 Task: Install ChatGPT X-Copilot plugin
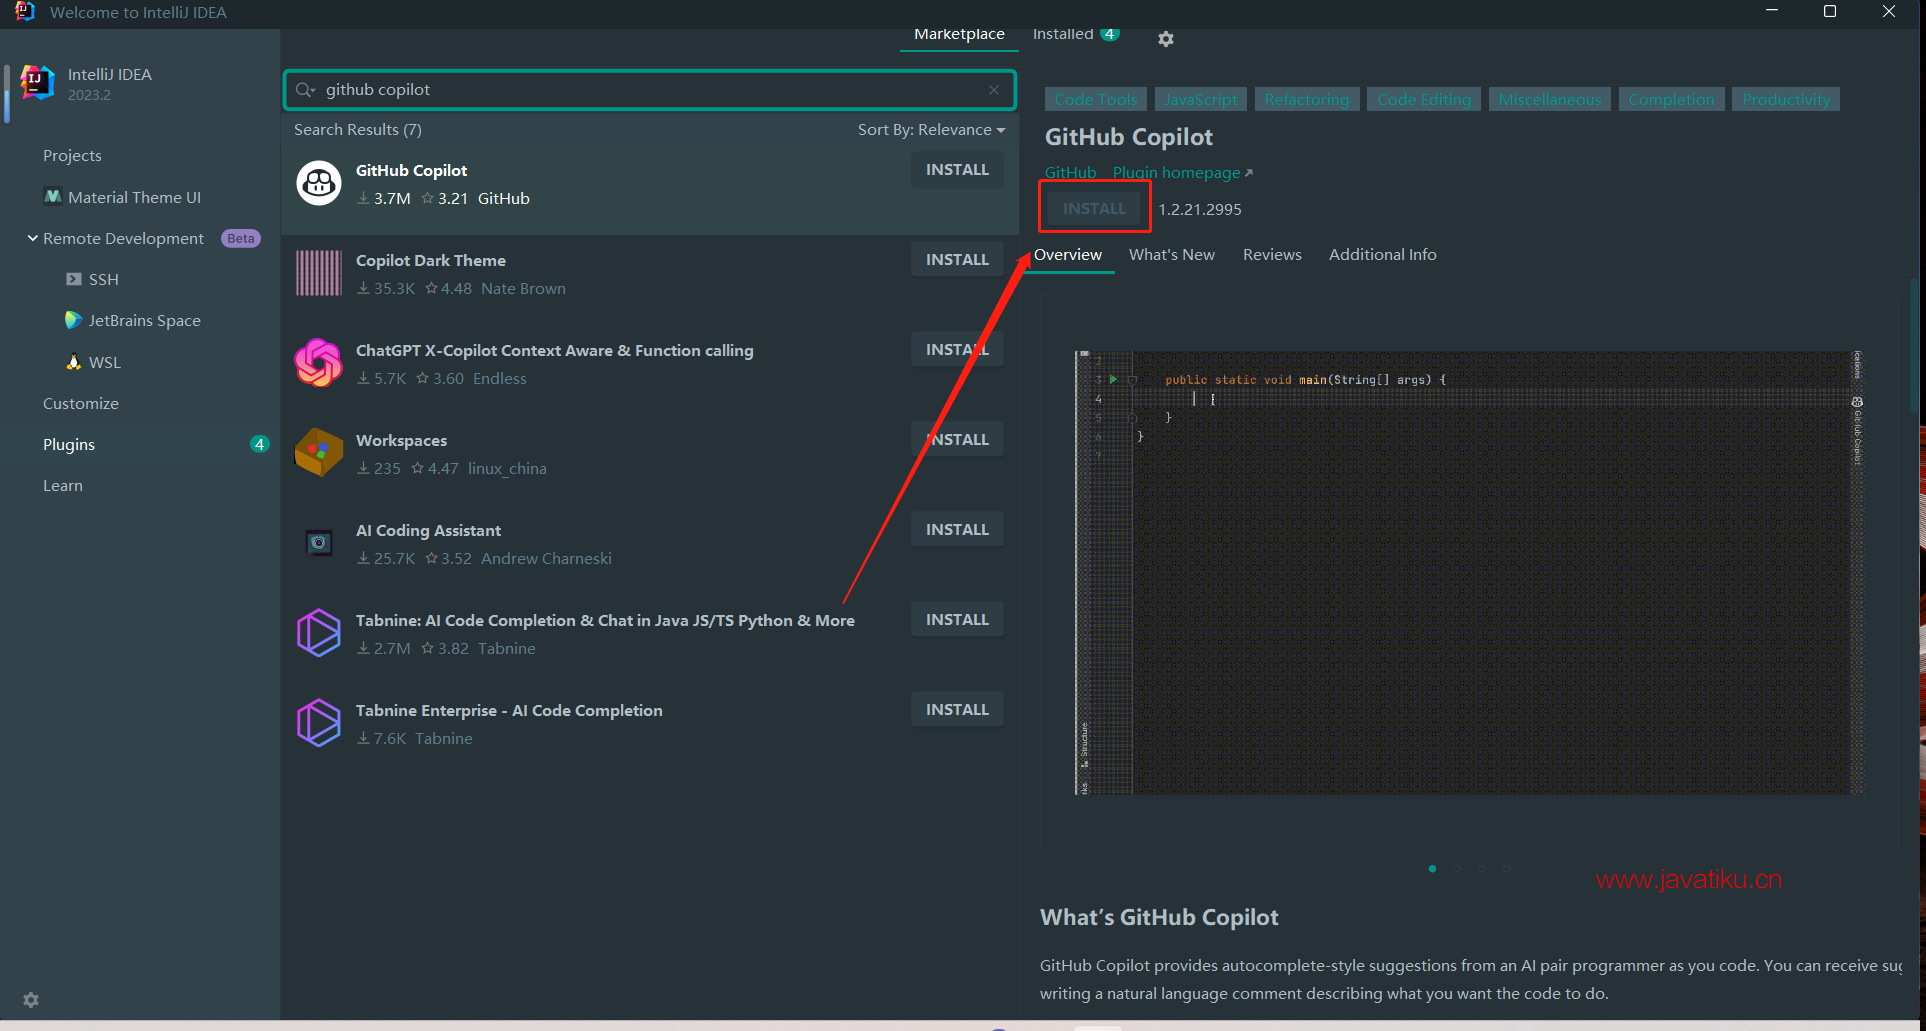coord(957,350)
